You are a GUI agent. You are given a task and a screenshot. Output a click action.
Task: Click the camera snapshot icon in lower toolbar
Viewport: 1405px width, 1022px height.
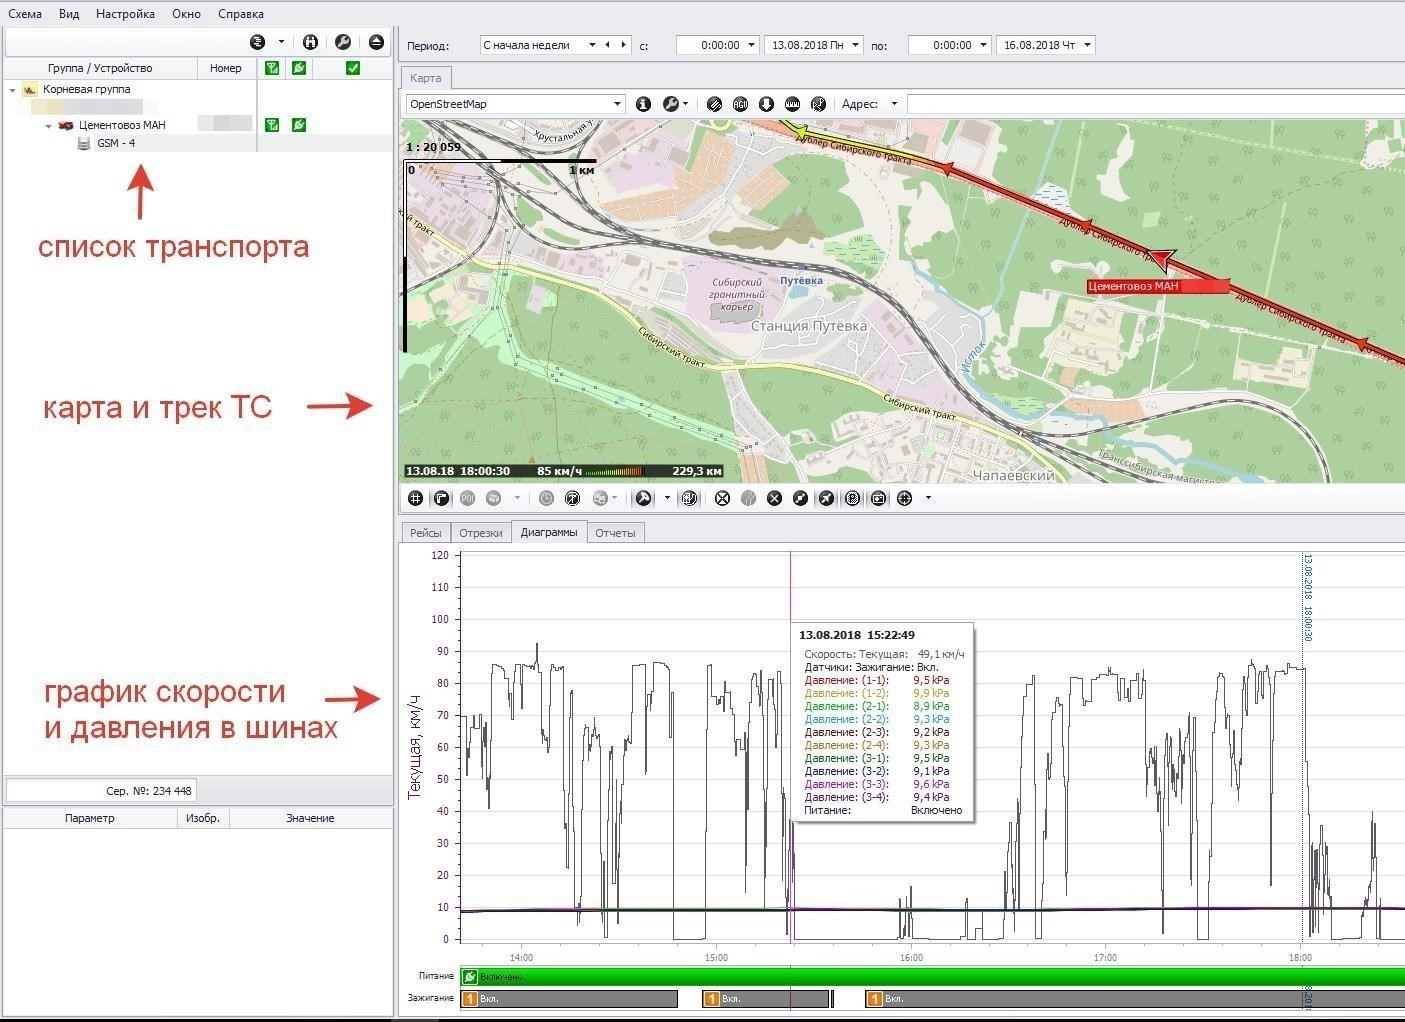click(x=878, y=498)
